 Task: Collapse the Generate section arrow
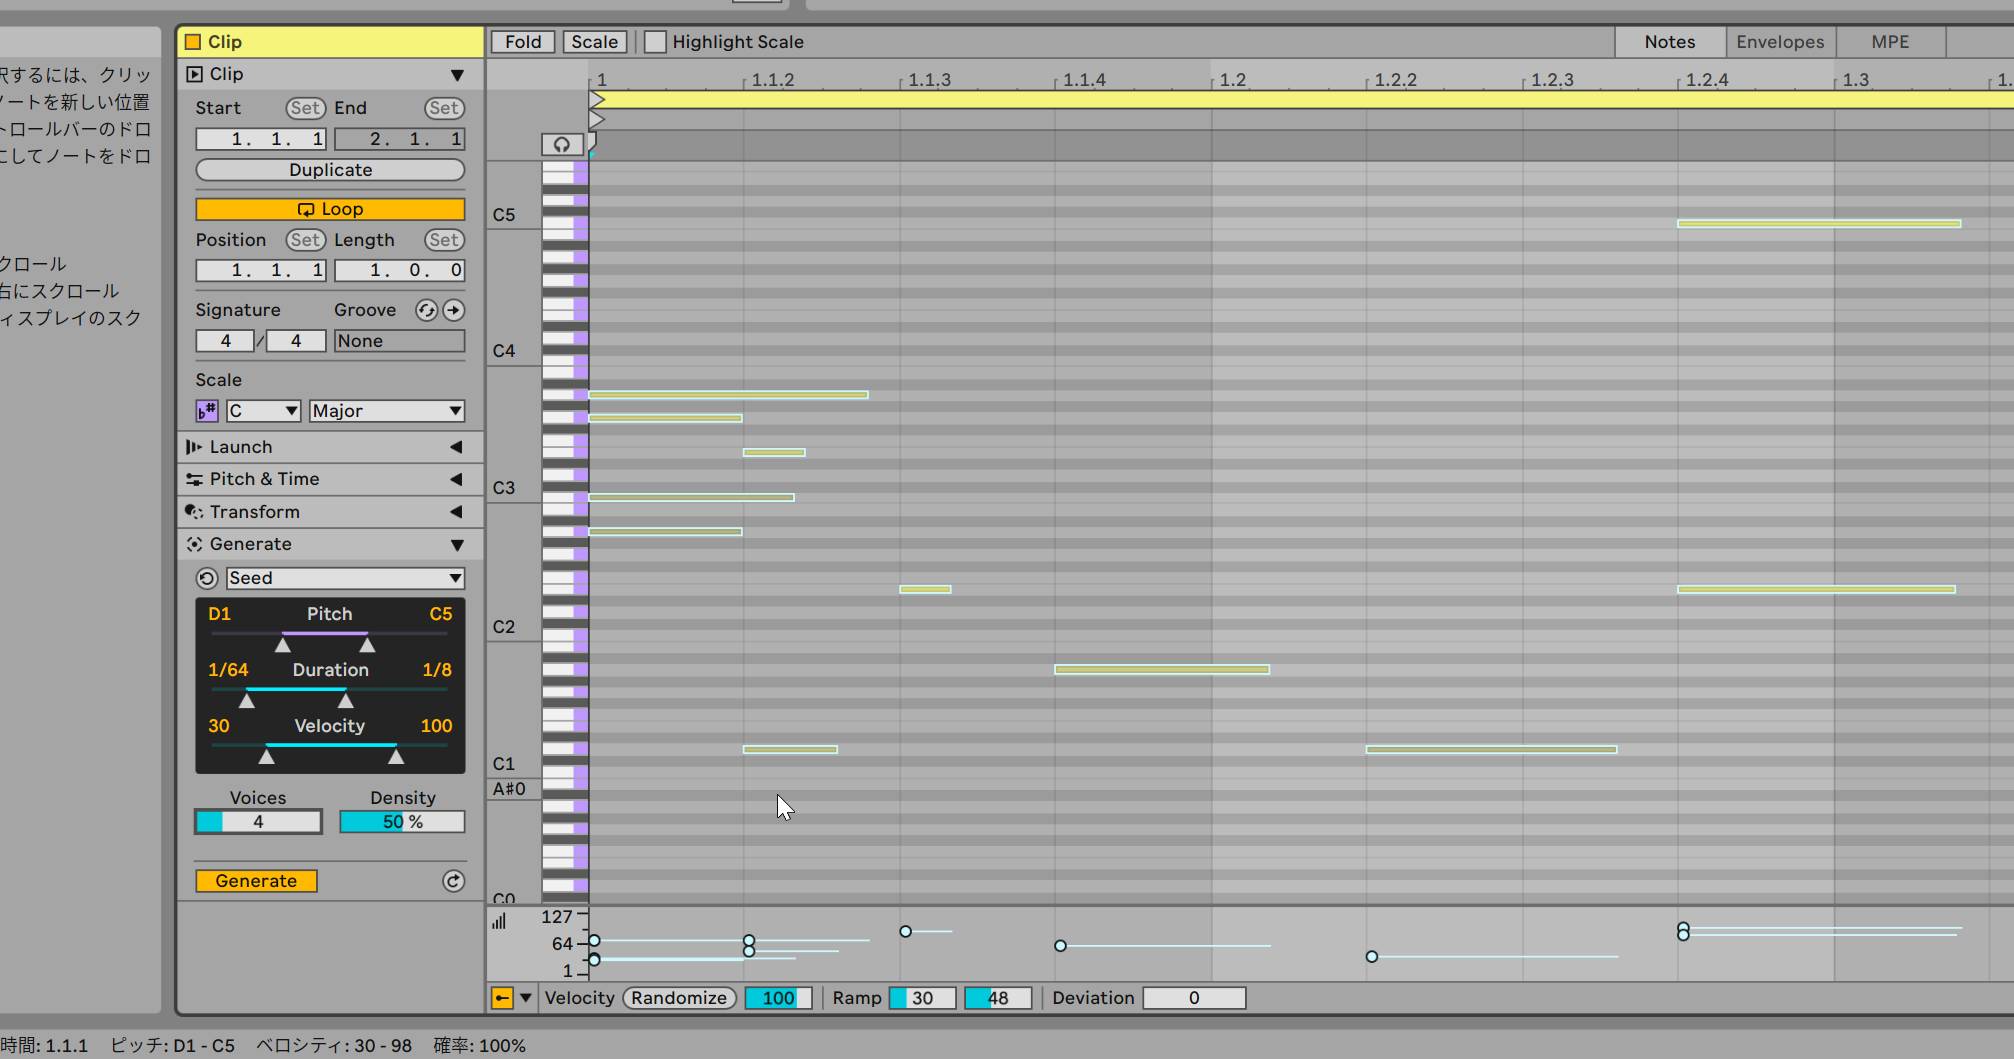pos(457,545)
